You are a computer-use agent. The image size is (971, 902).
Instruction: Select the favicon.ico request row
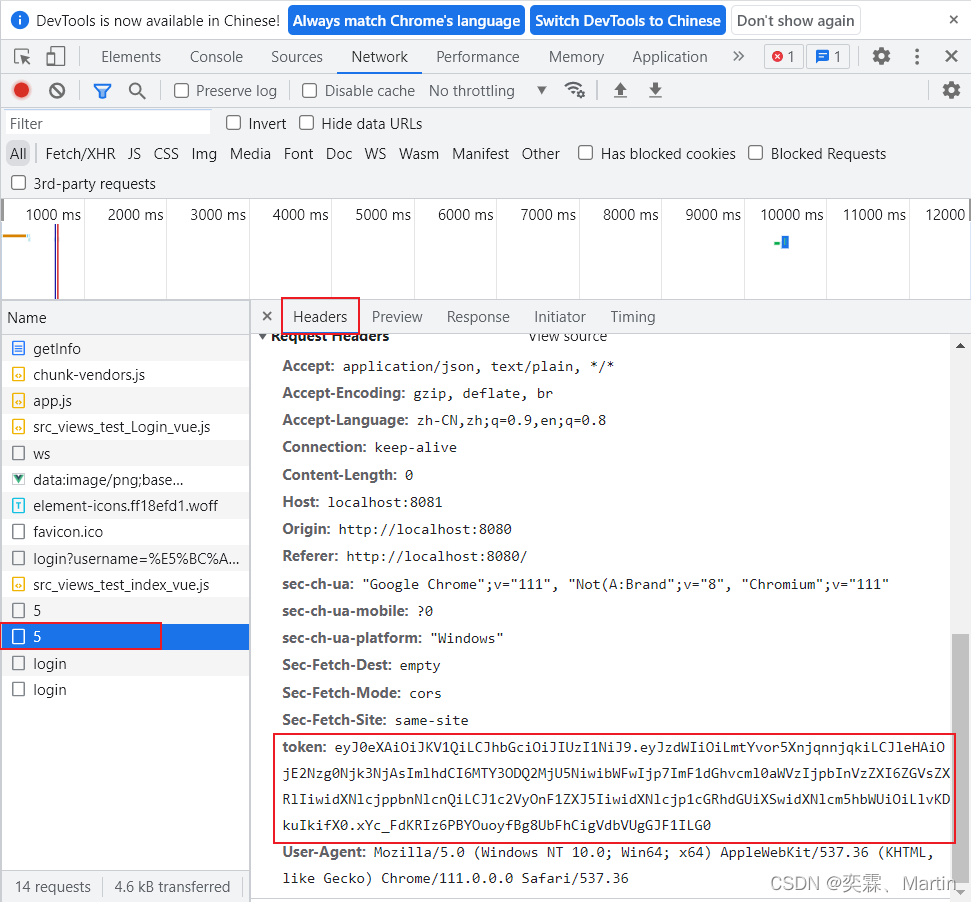click(125, 532)
